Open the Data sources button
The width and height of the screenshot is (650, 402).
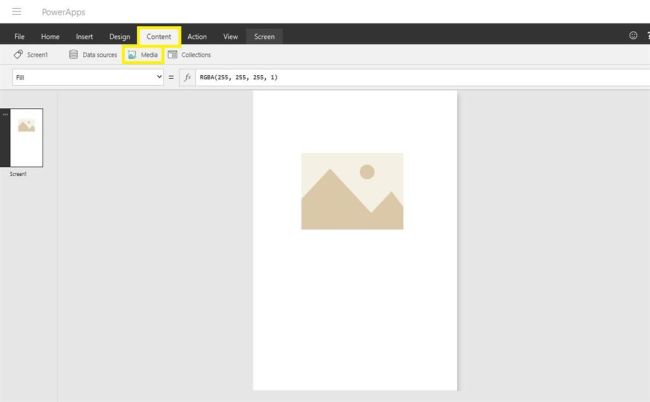click(93, 55)
